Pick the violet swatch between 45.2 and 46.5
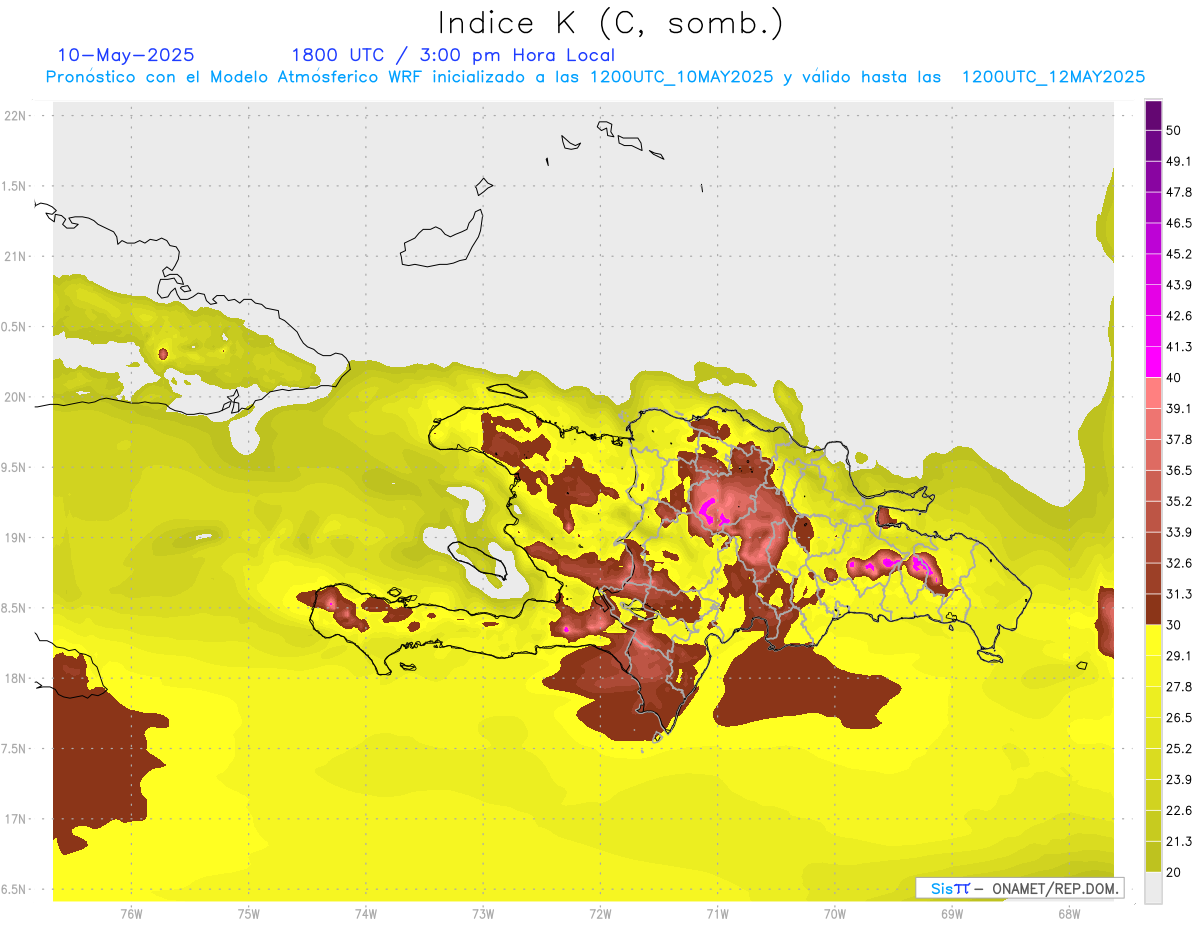The image size is (1200, 927). 1154,238
